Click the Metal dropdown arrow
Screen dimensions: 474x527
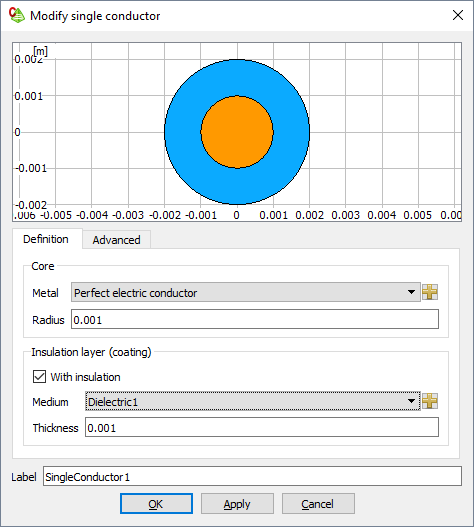point(411,292)
